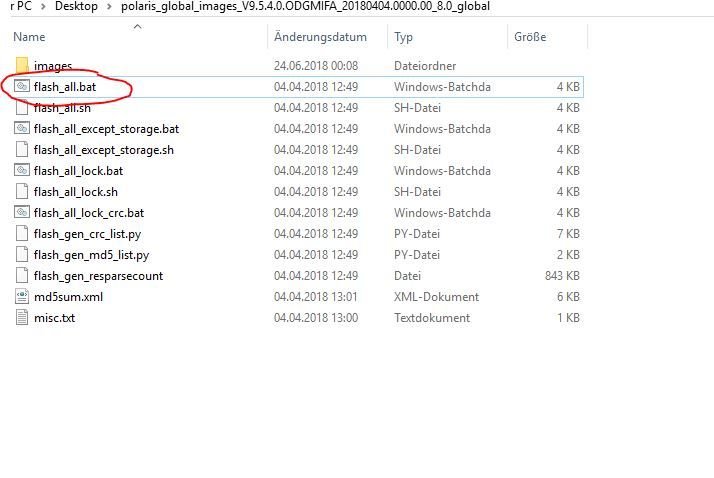
Task: Sort by the Größe column header
Action: tap(530, 37)
